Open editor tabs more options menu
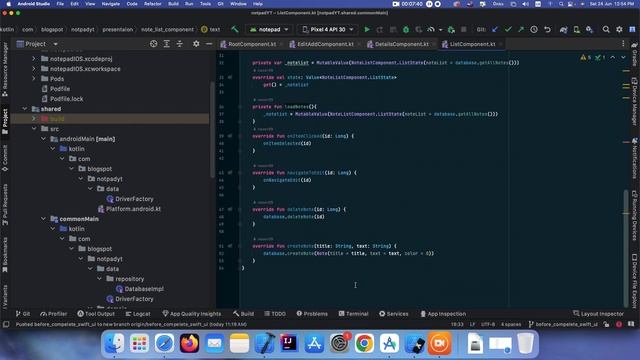The height and width of the screenshot is (360, 640). 623,44
